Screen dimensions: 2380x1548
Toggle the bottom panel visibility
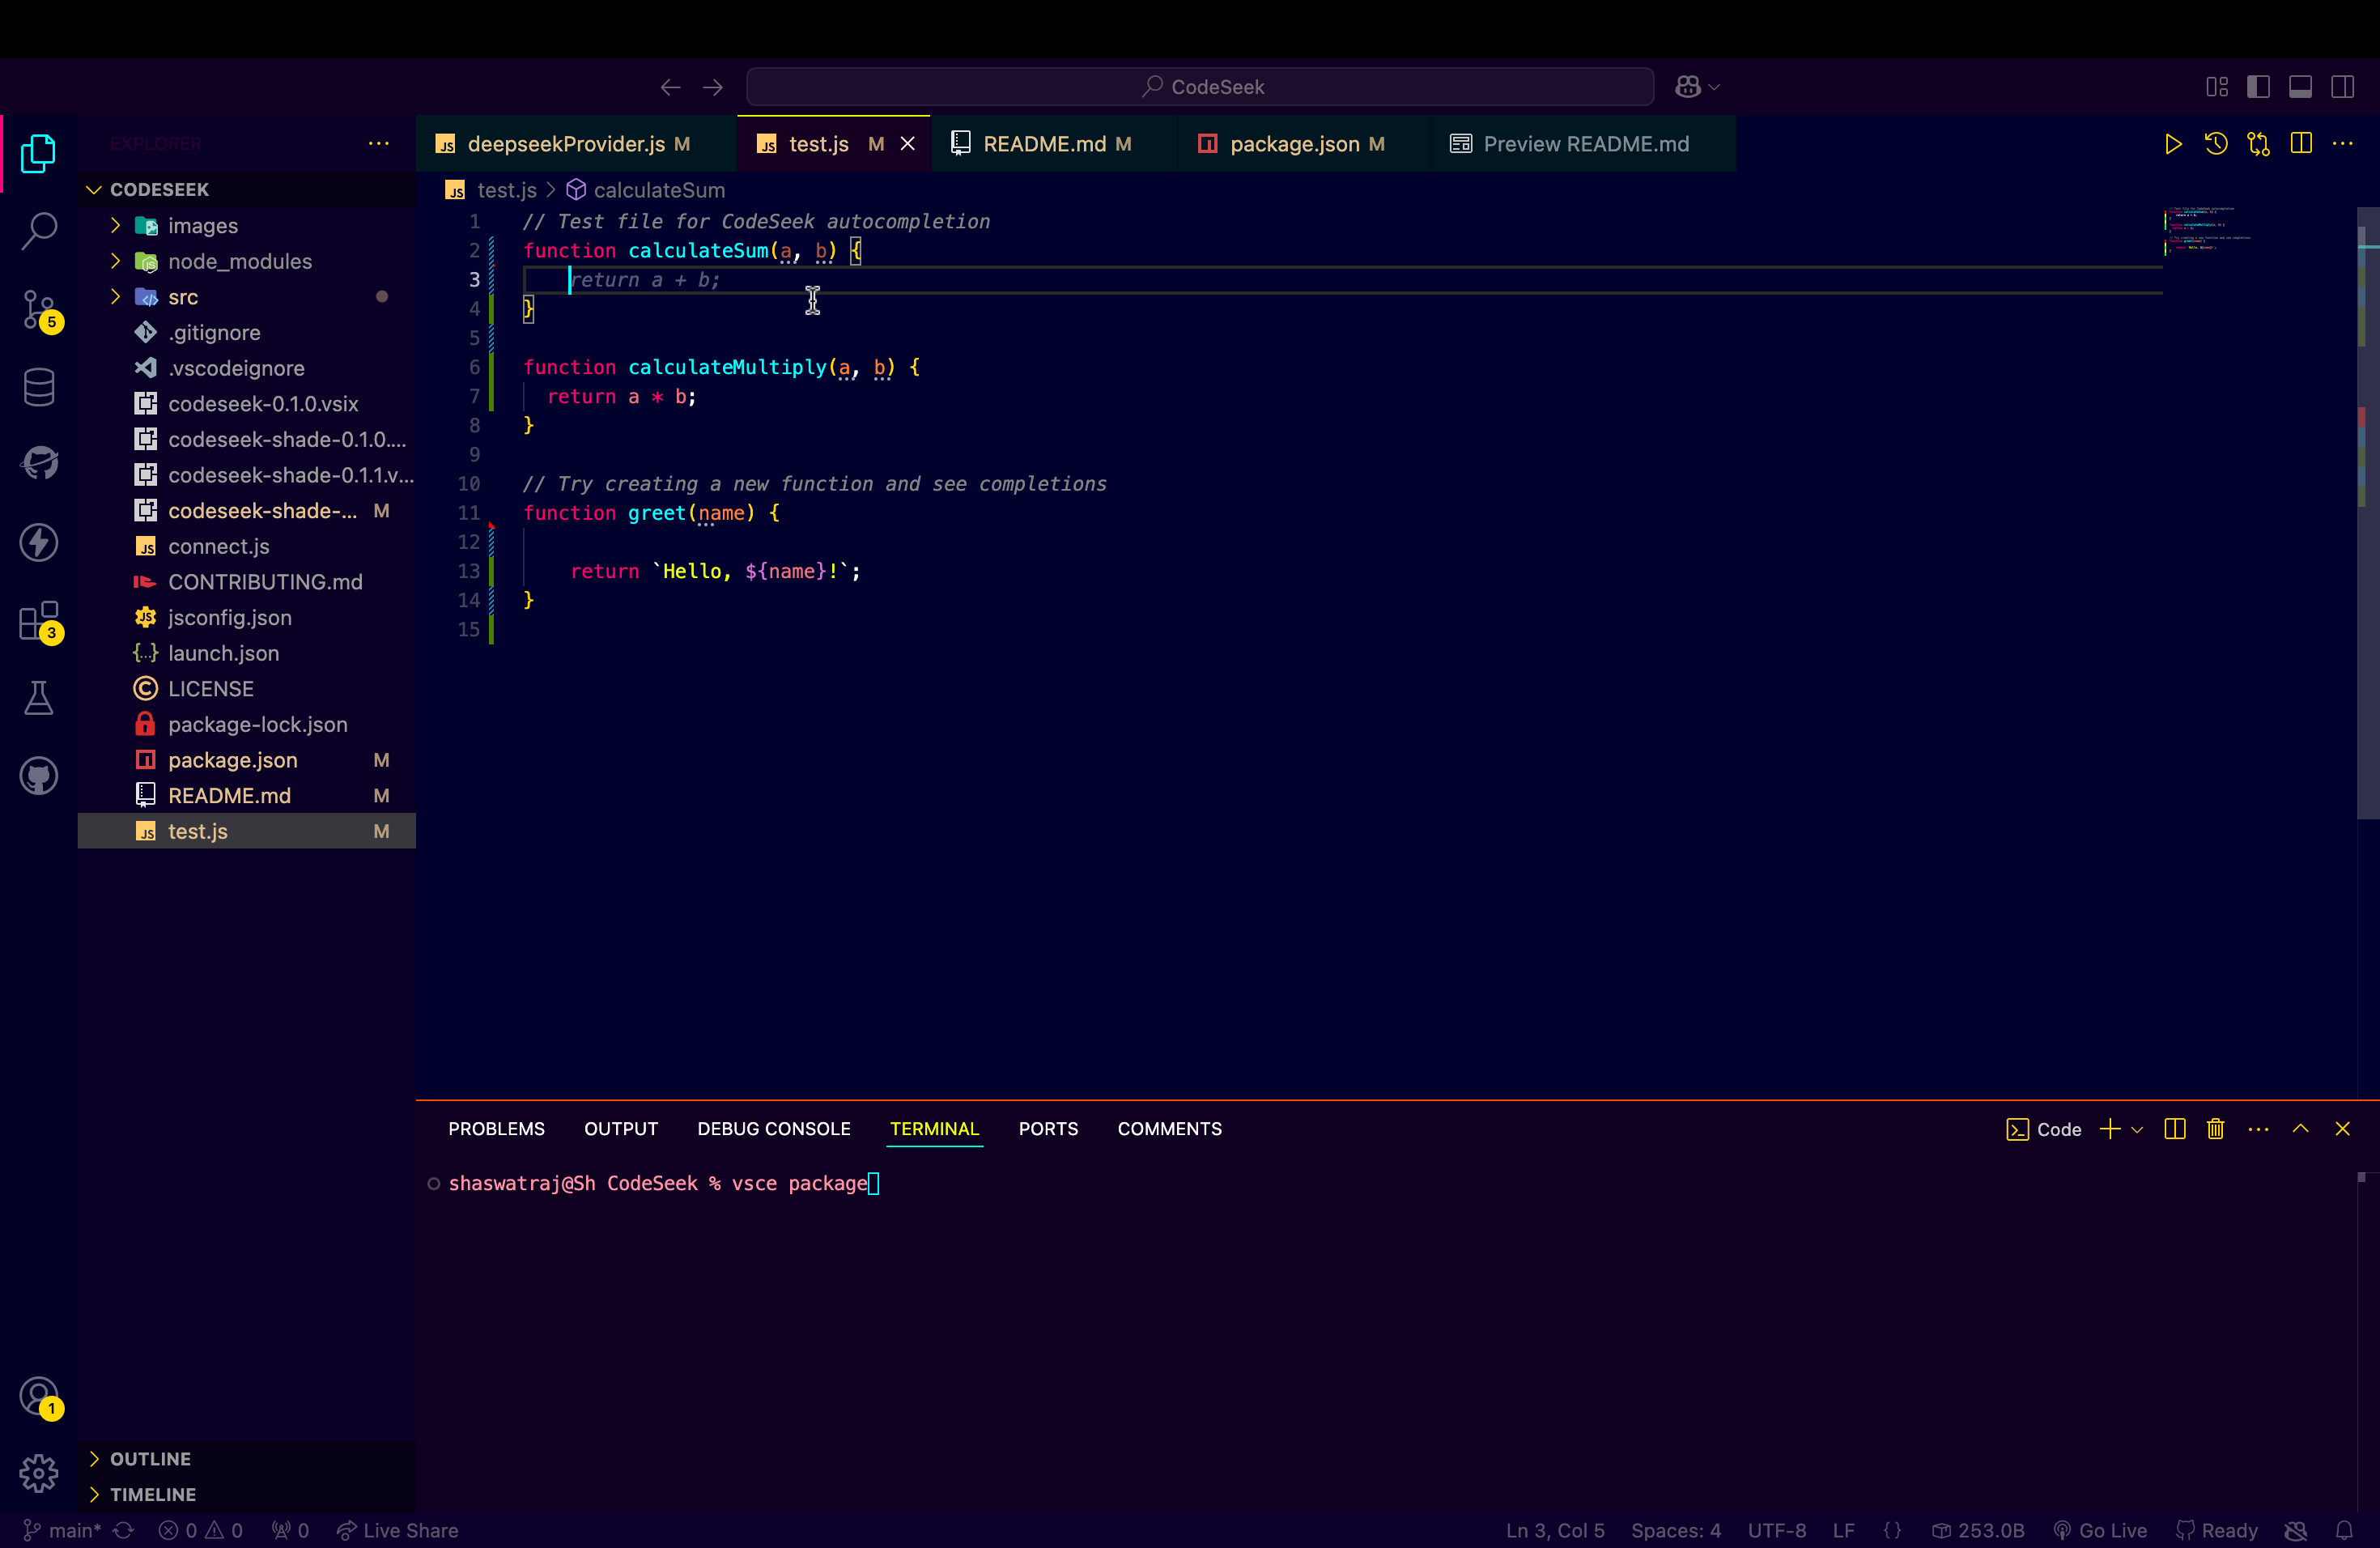[2300, 87]
